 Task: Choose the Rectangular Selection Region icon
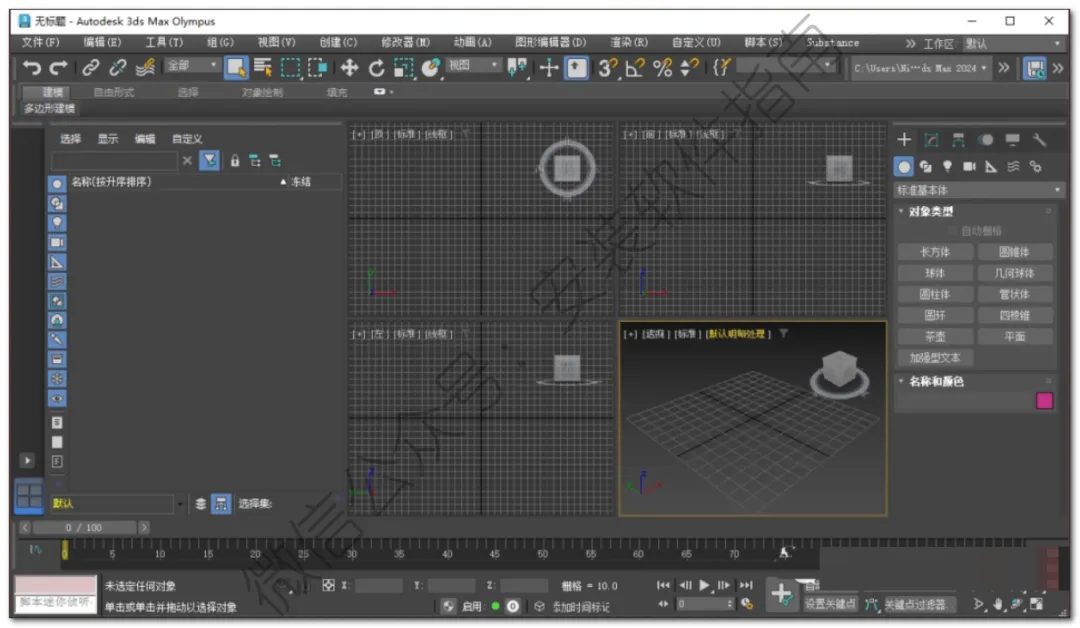point(291,67)
